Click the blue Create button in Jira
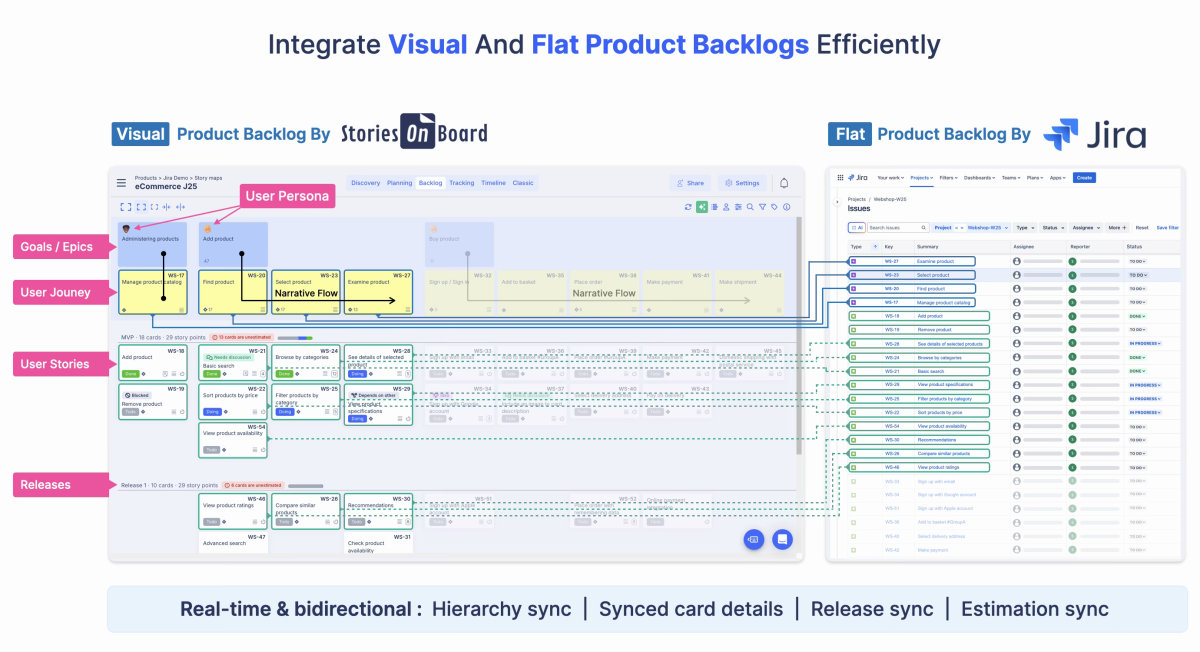1200x652 pixels. coord(1084,178)
